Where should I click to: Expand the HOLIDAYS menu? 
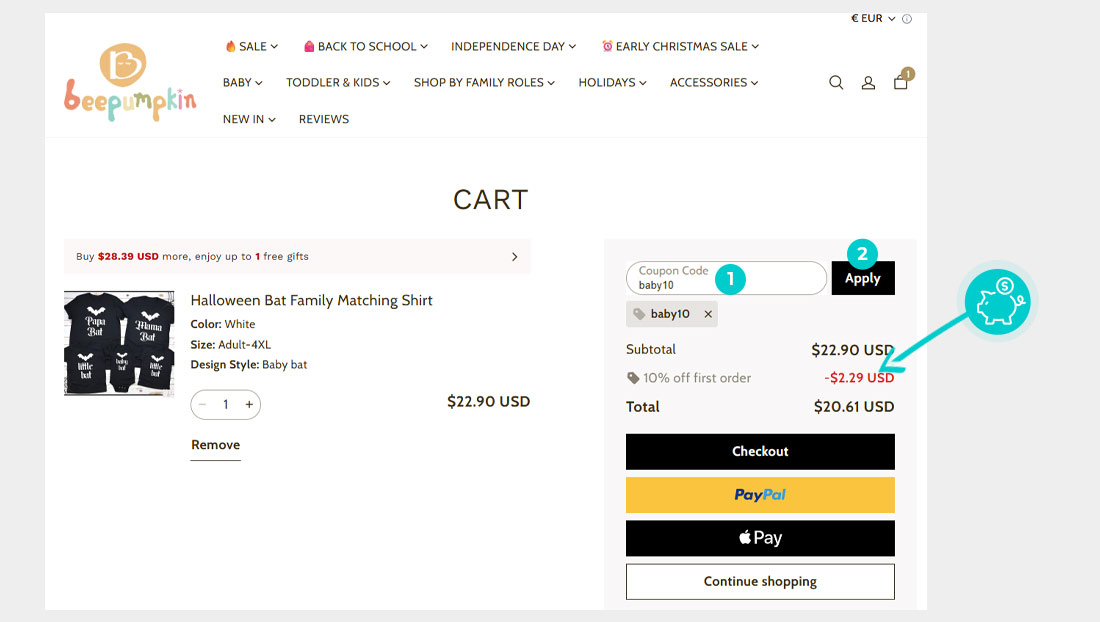click(x=612, y=83)
